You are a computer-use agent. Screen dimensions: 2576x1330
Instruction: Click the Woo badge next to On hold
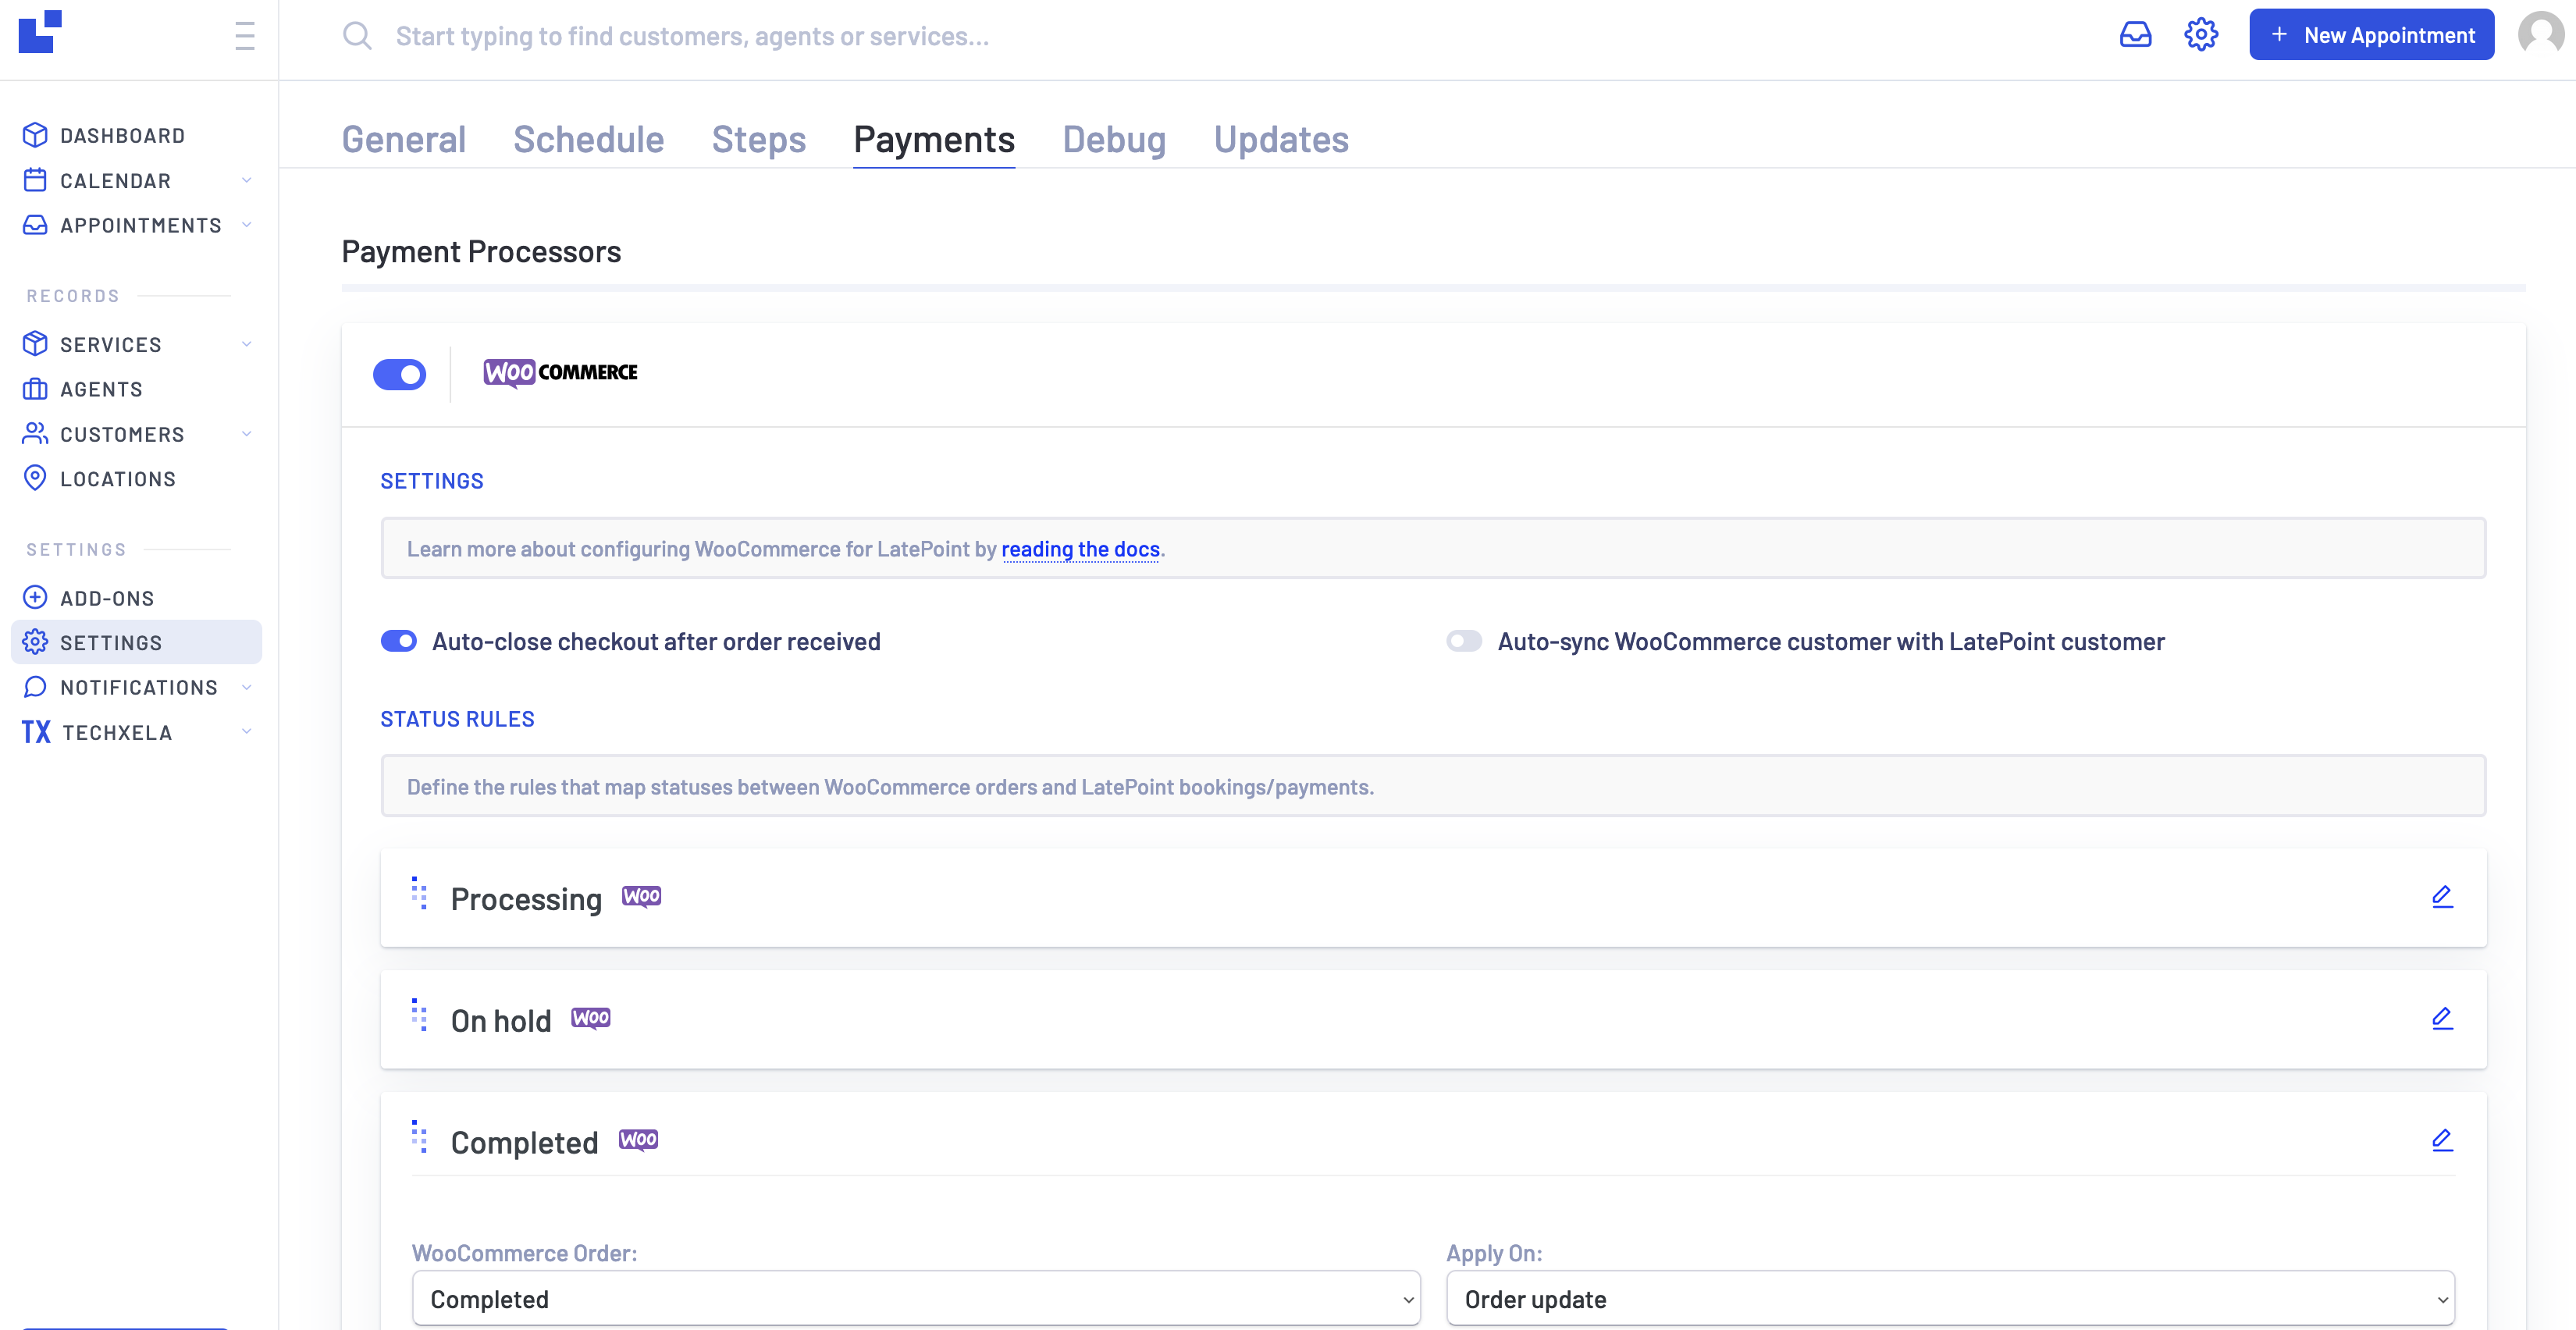590,1018
